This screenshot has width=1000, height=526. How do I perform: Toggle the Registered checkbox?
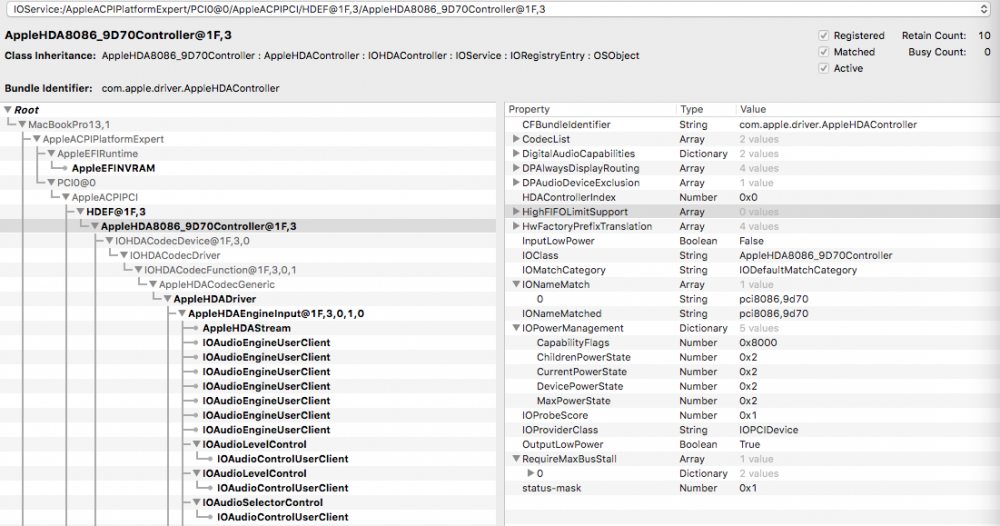823,36
